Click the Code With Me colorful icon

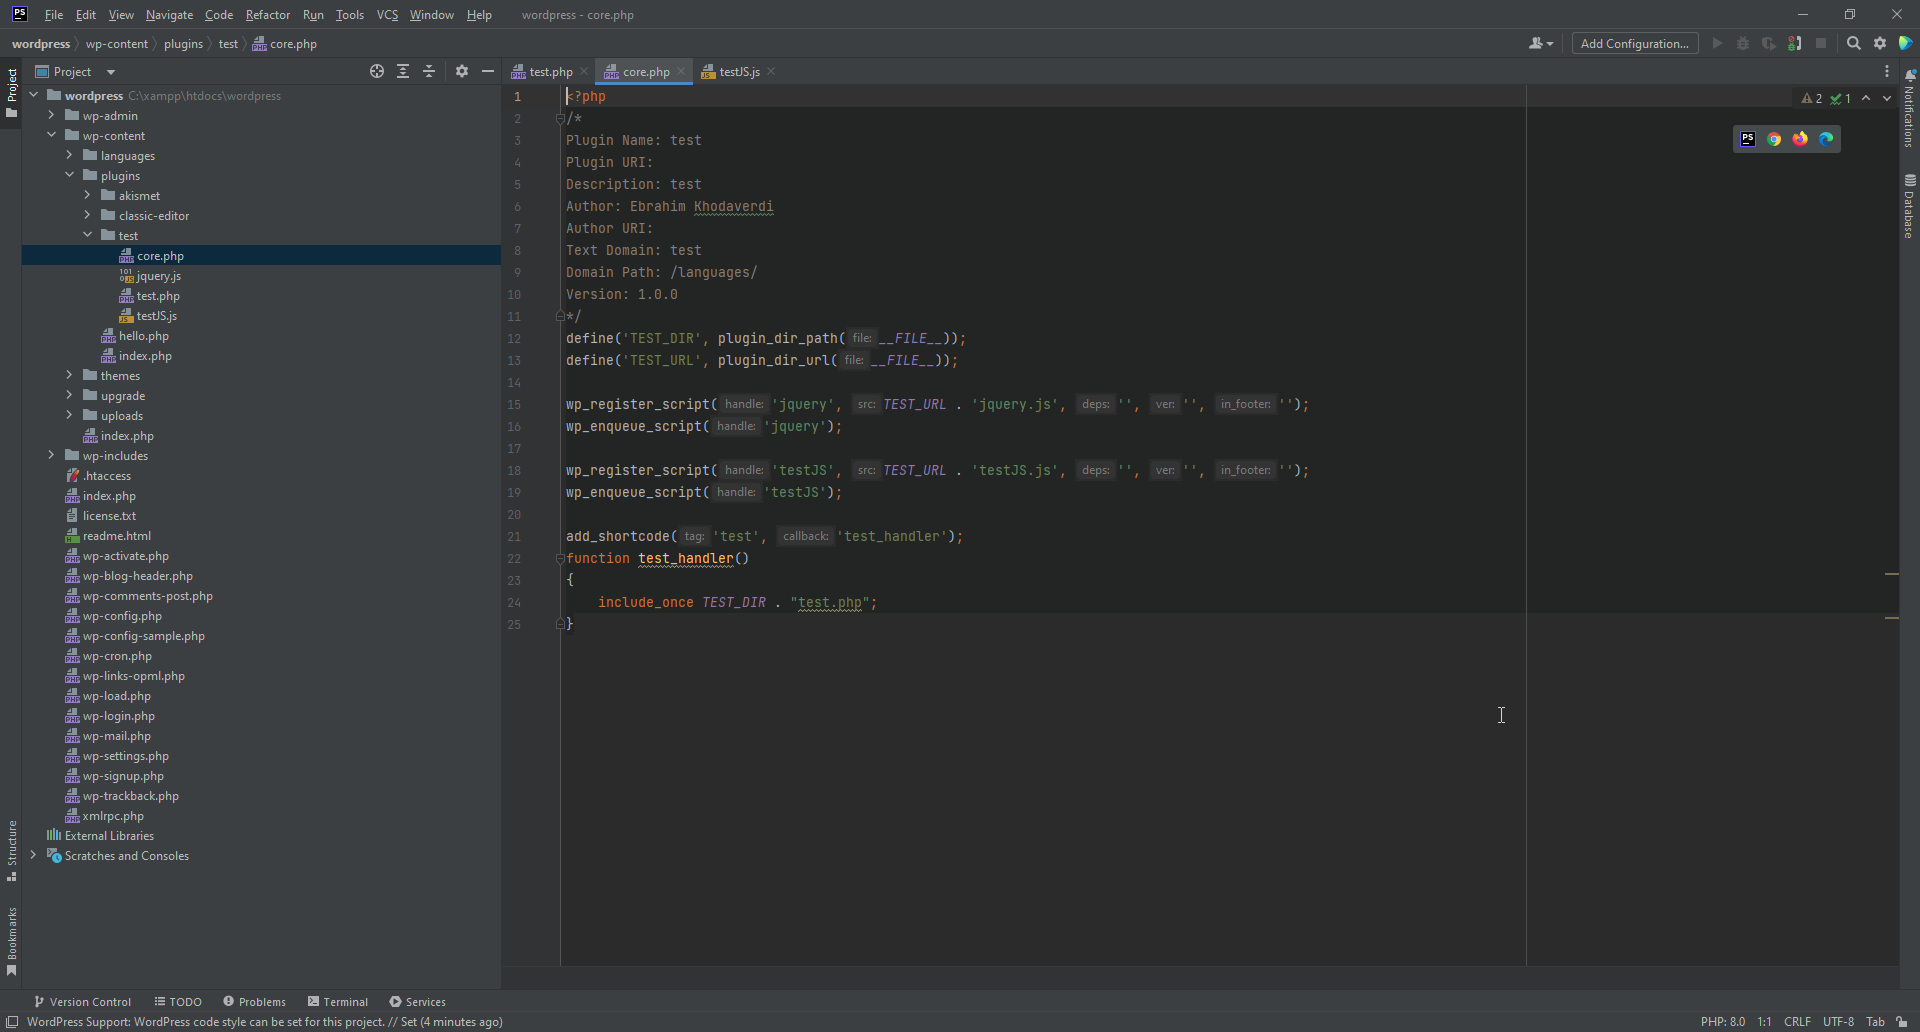(x=1906, y=43)
